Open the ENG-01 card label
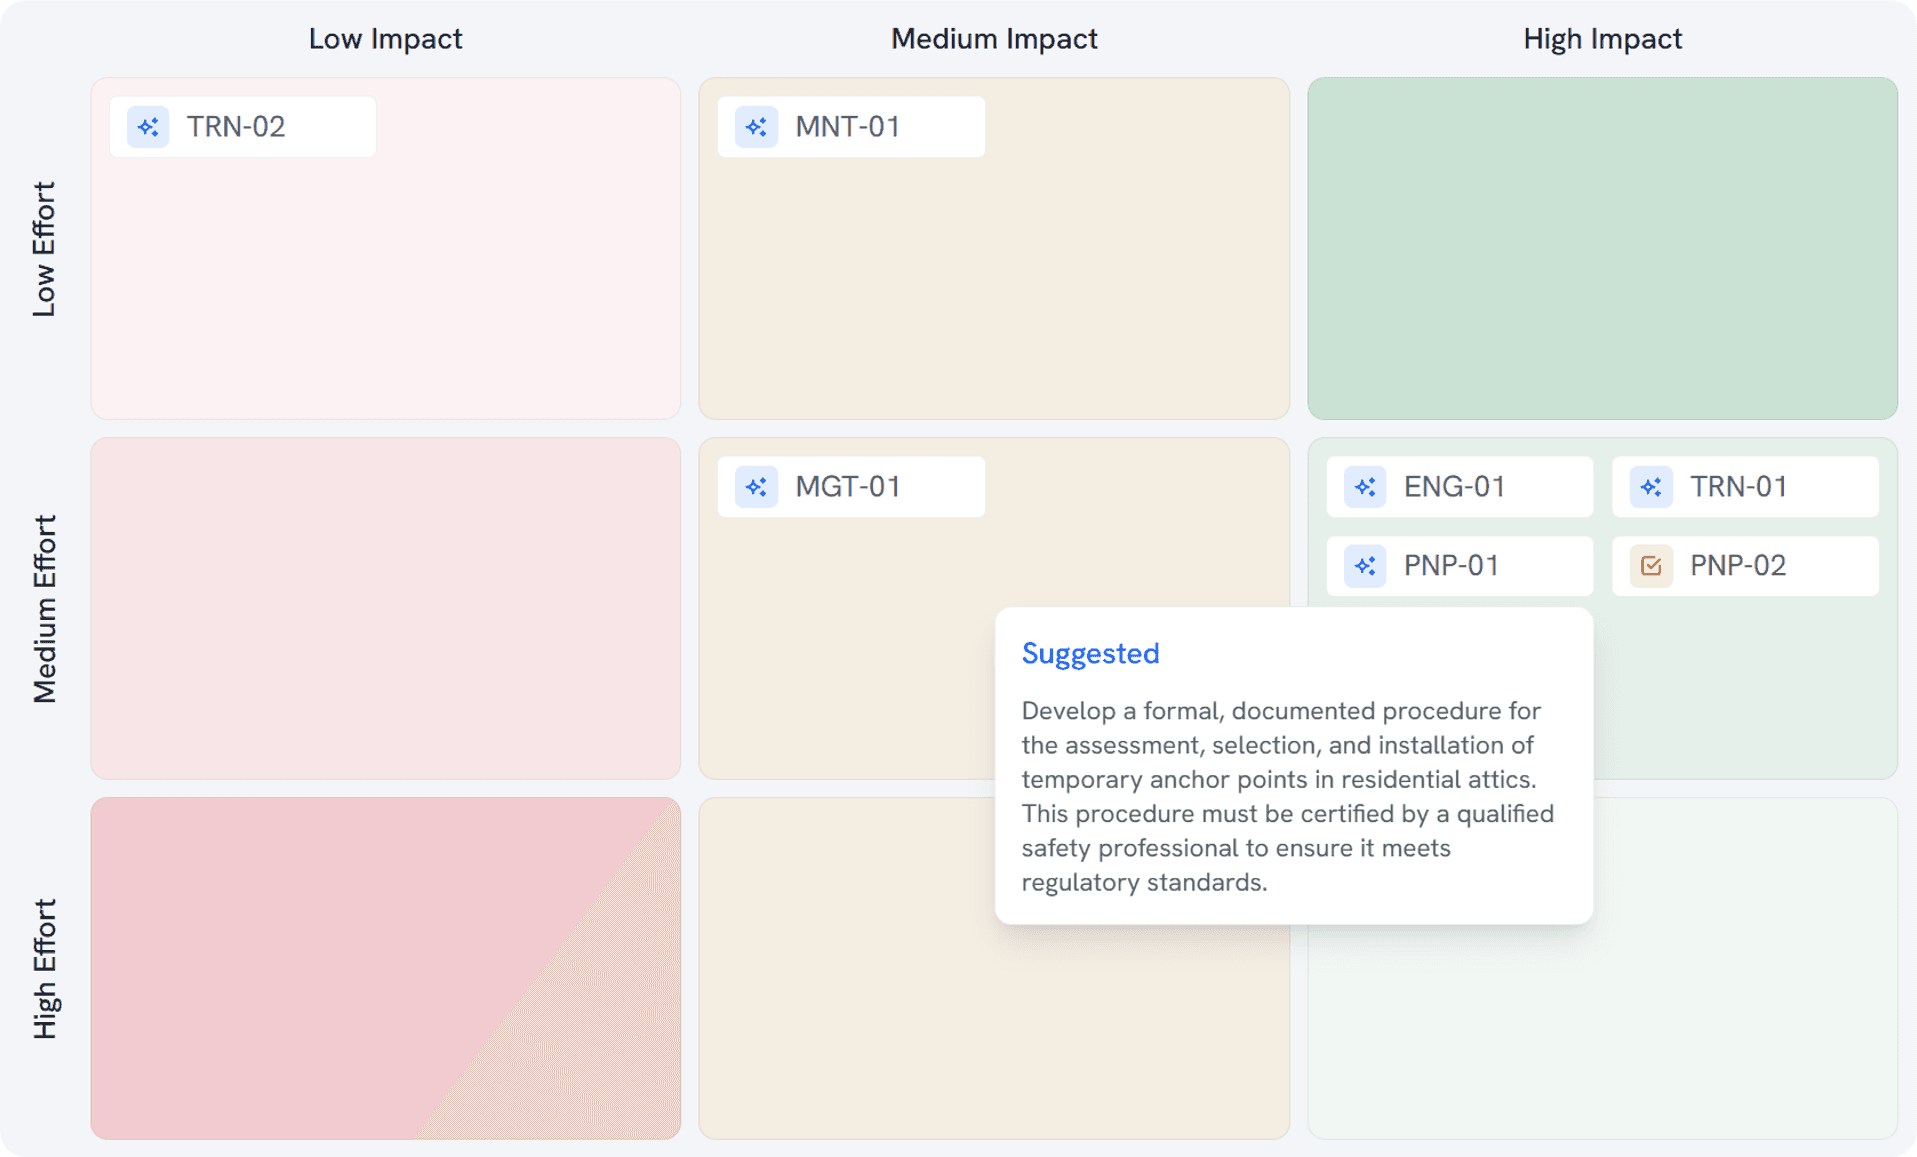The image size is (1917, 1157). [1455, 487]
